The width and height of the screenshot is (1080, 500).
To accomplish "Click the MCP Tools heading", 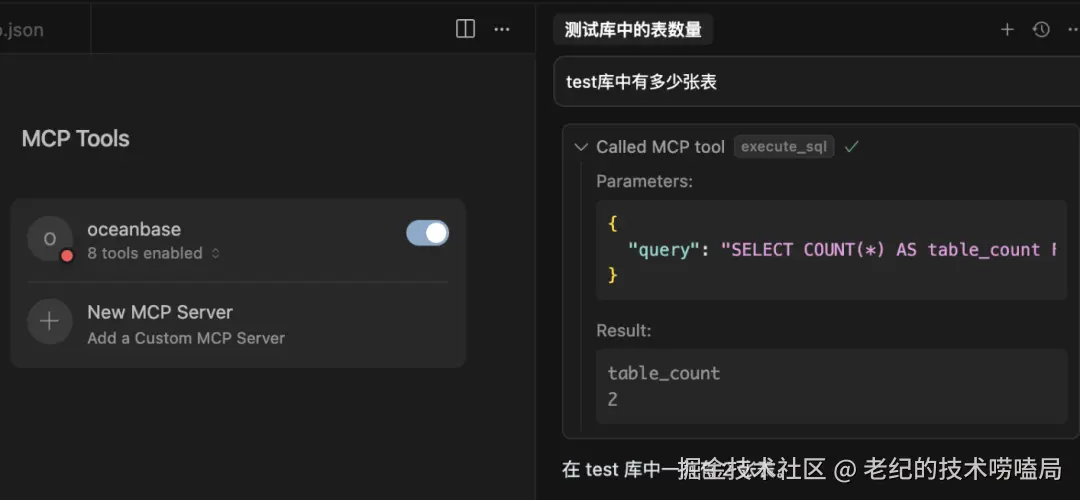I will point(76,138).
